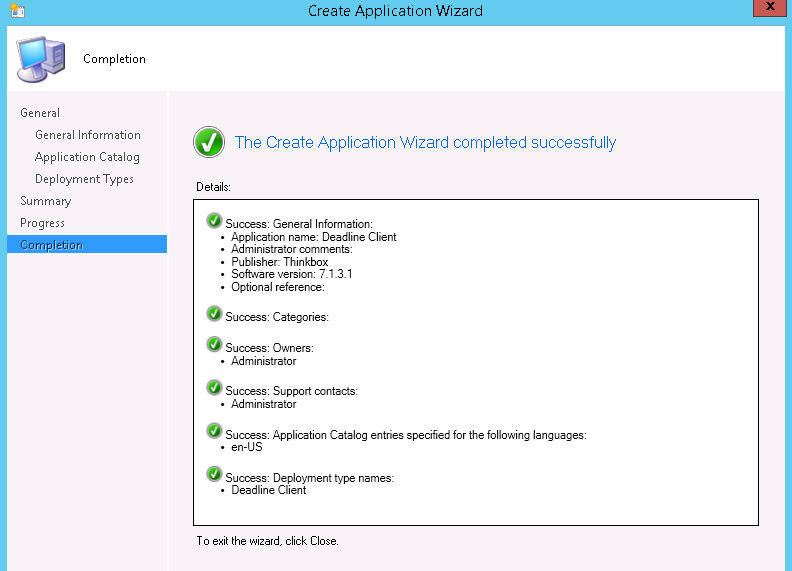Image resolution: width=792 pixels, height=571 pixels.
Task: Click the large green success checkmark
Action: tap(209, 142)
